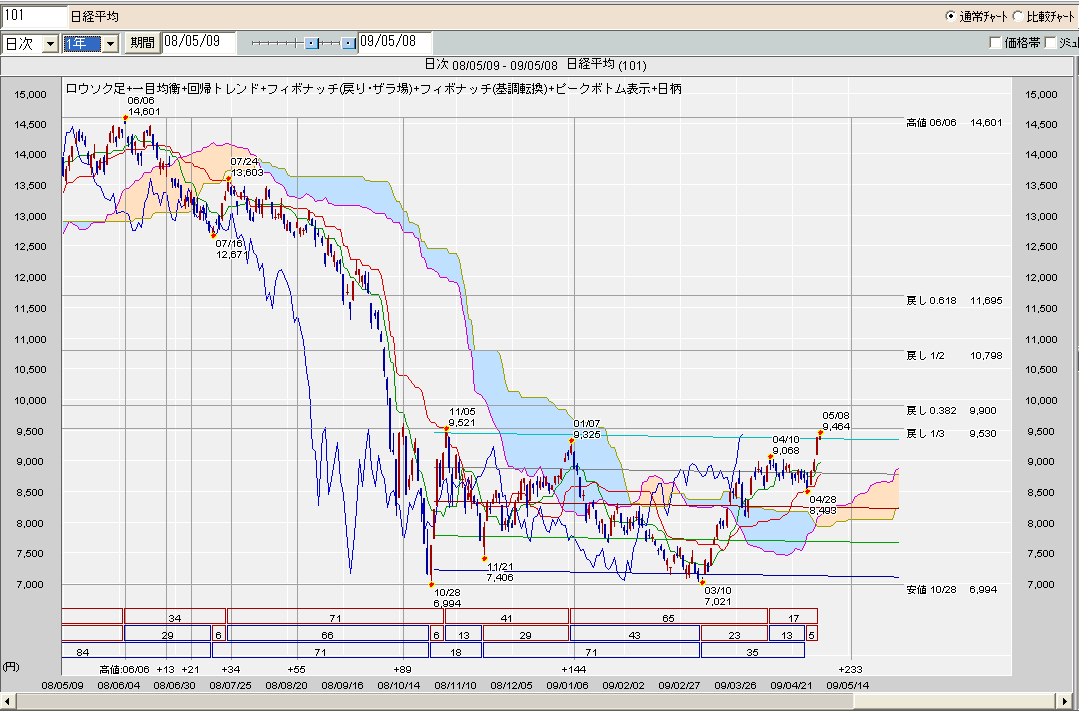The image size is (1079, 711).
Task: Click the 07/16 12,671 bottom marker
Action: [213, 235]
